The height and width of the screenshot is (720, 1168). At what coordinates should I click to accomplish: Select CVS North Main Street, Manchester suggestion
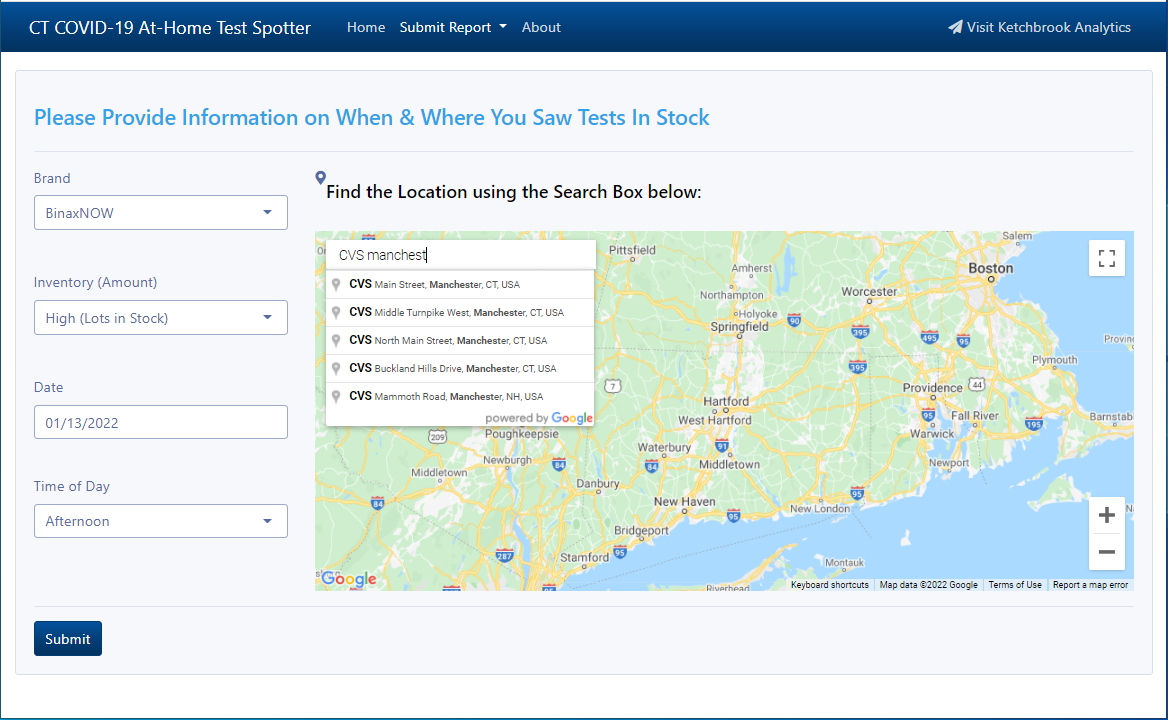pyautogui.click(x=460, y=340)
